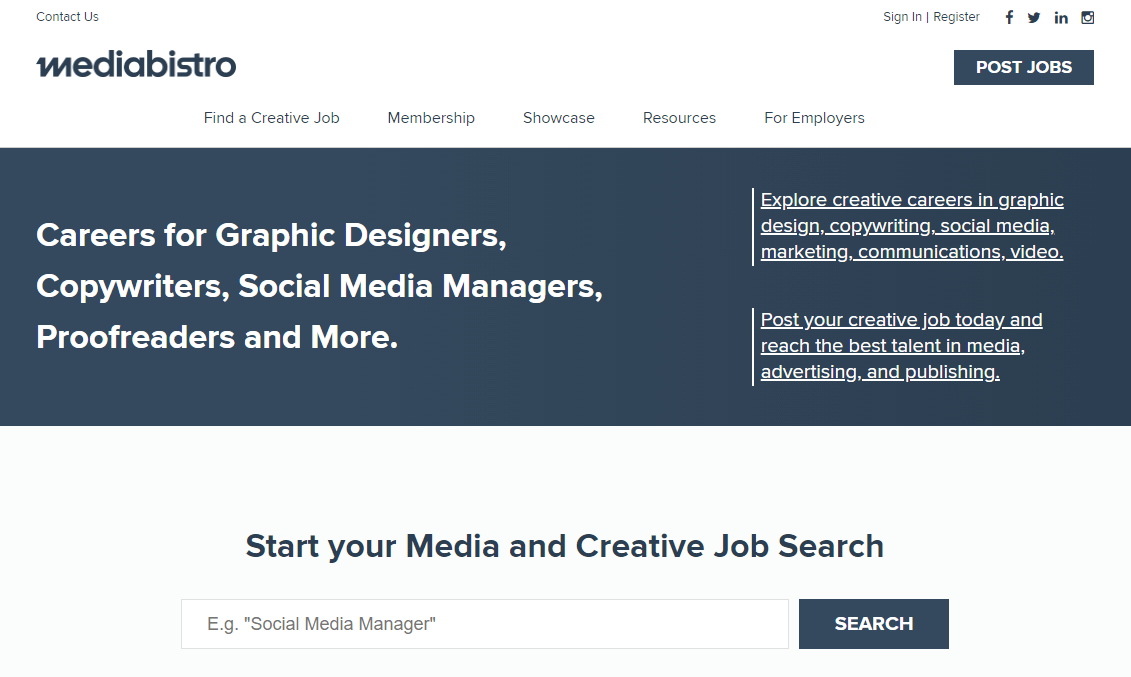Click the Post Jobs button

pyautogui.click(x=1023, y=68)
